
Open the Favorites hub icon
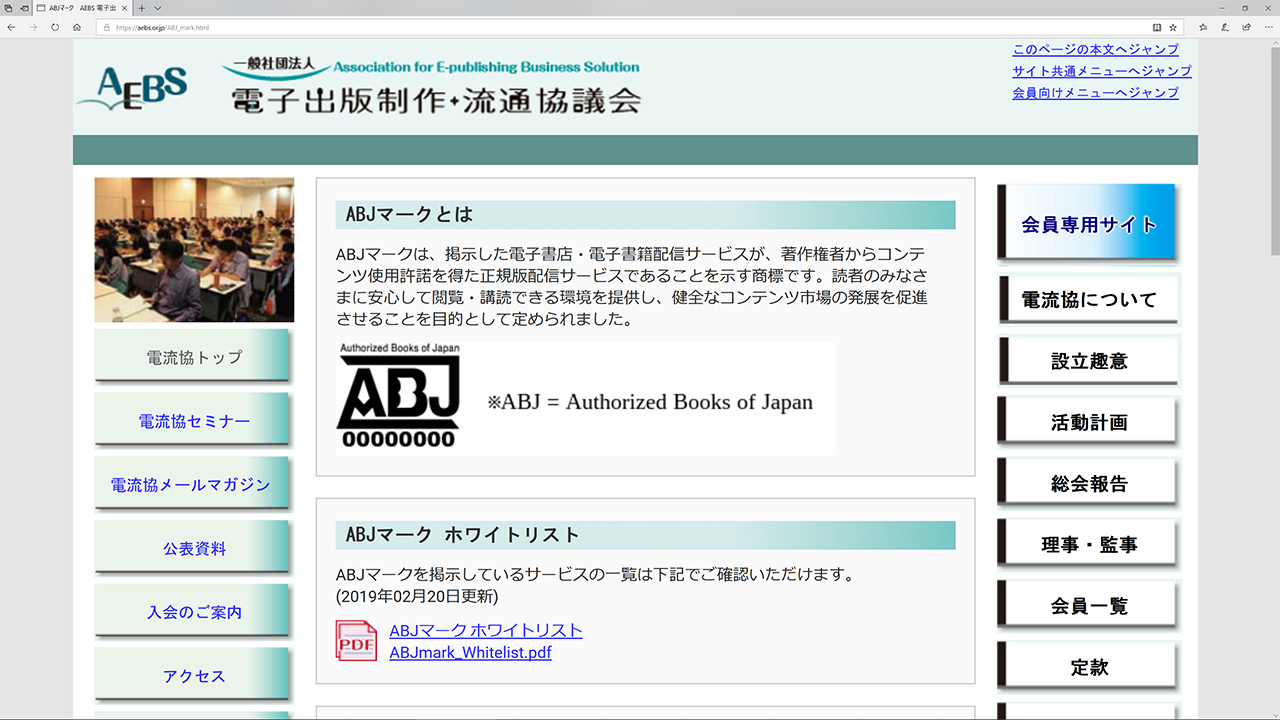(1203, 27)
